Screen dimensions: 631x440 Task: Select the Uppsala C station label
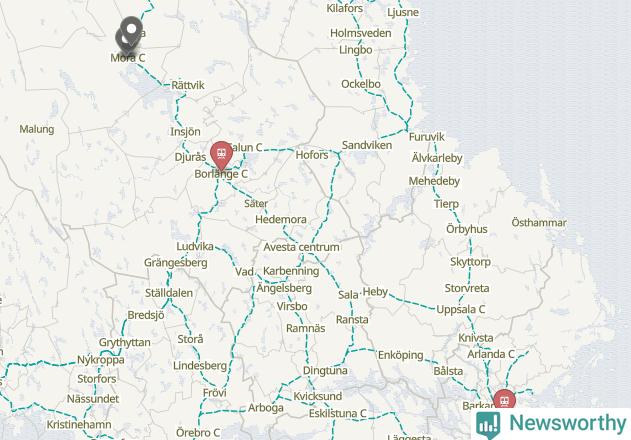point(461,309)
